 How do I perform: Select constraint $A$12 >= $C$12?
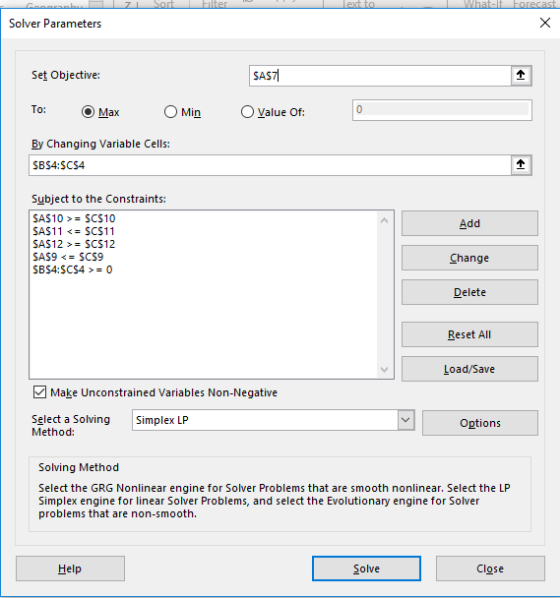74,244
